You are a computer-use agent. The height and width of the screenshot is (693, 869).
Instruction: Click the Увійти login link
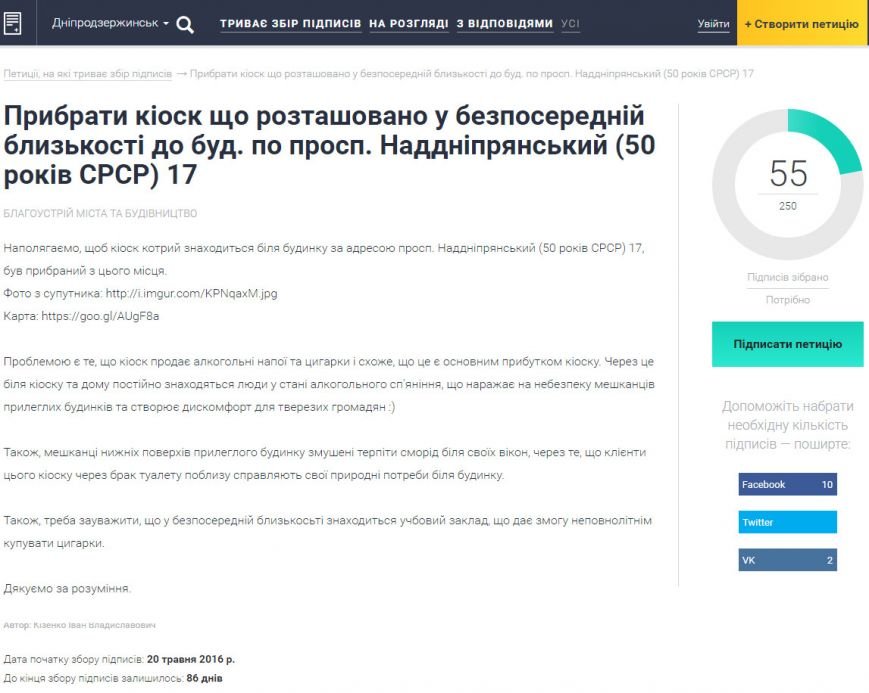pos(713,24)
